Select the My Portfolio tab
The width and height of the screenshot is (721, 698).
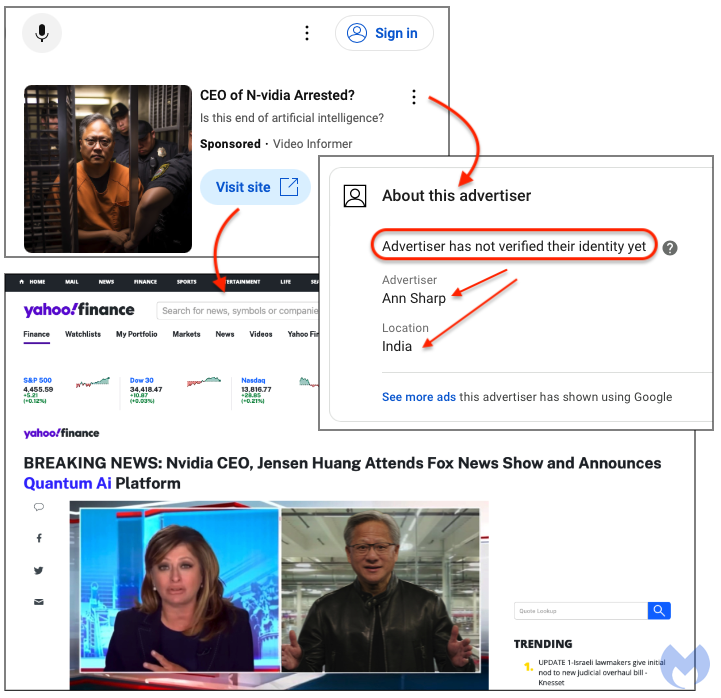pos(137,334)
